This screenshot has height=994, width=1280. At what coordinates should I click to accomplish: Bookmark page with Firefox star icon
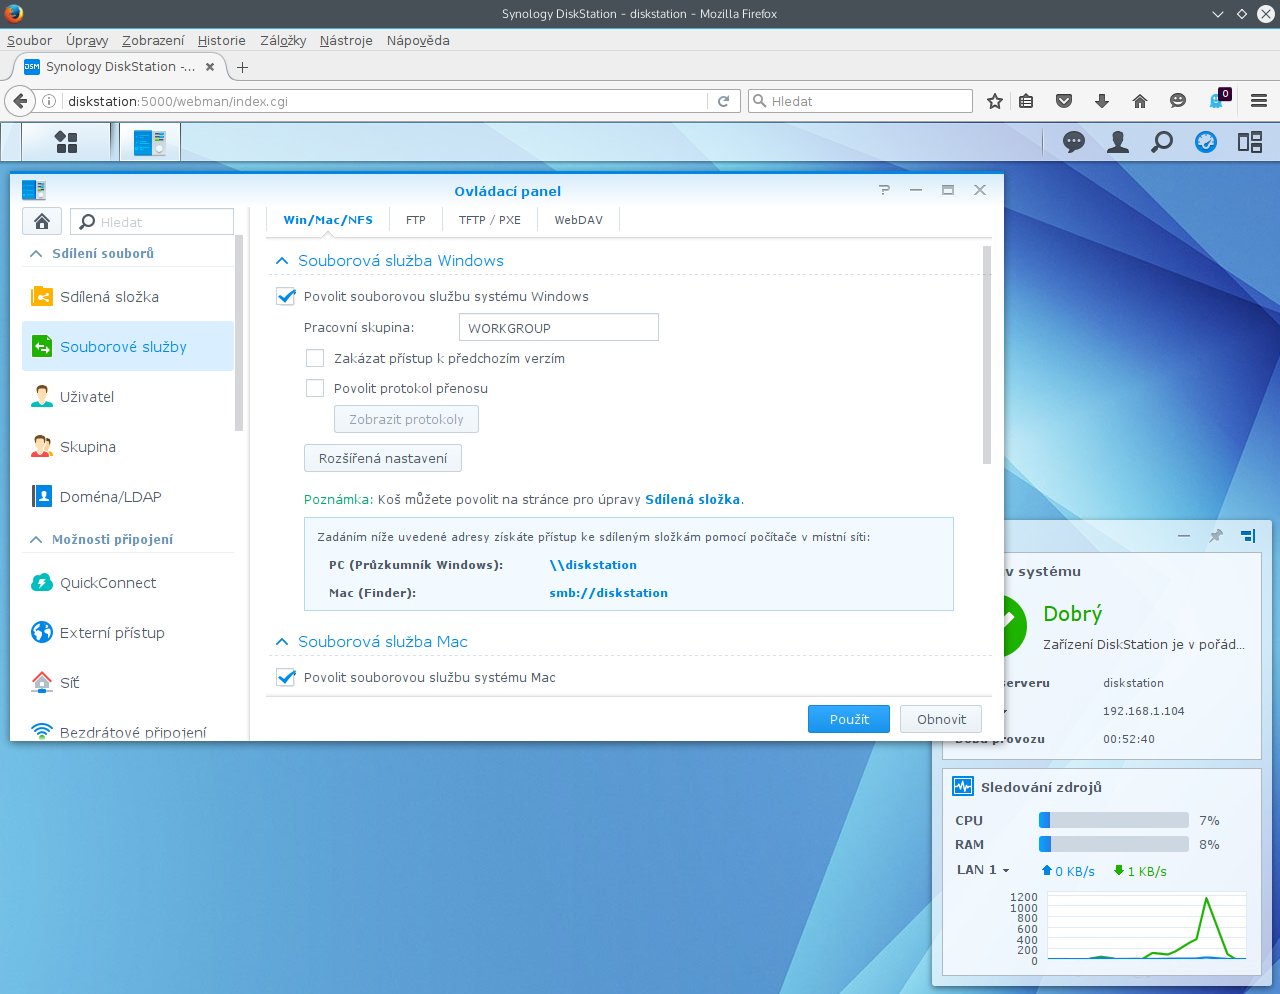[x=994, y=101]
